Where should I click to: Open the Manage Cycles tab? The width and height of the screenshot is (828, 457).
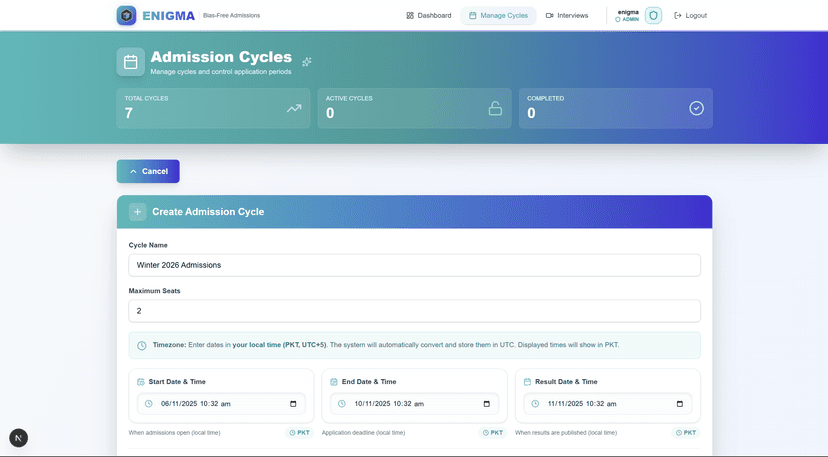click(498, 15)
